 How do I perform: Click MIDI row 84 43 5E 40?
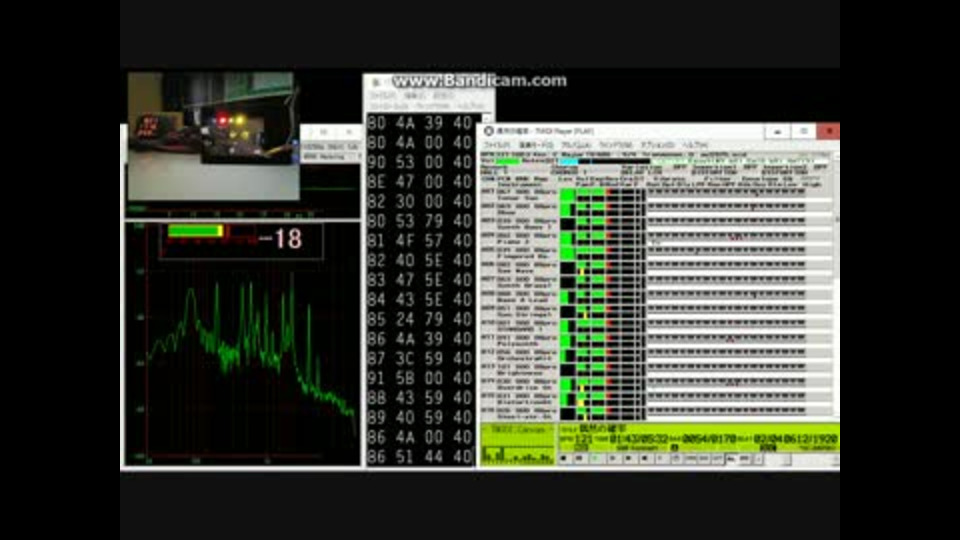click(419, 299)
